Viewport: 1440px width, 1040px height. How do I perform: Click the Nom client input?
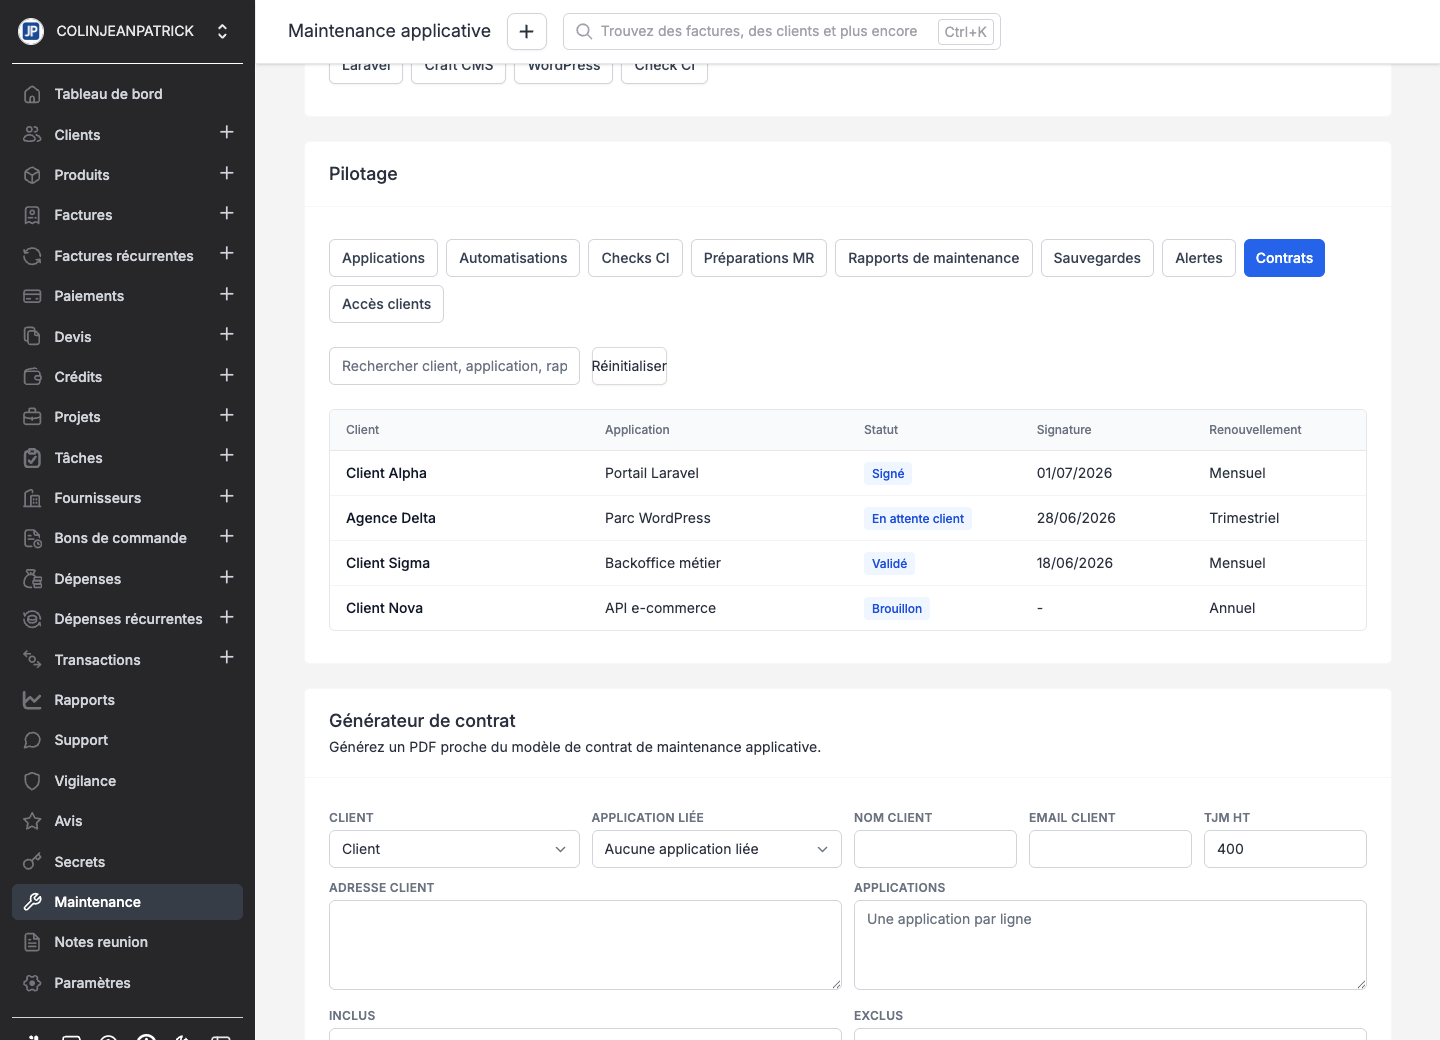click(935, 849)
